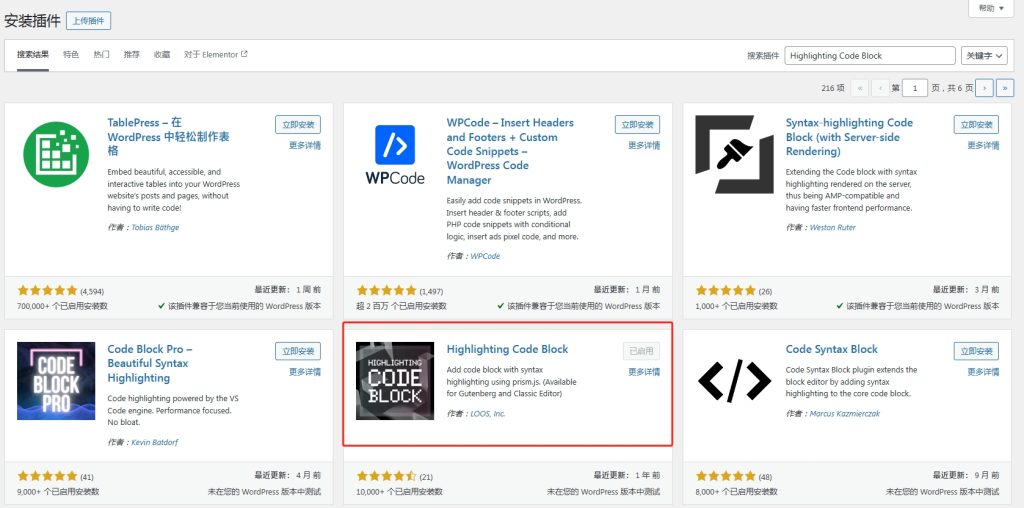Switch to the 热门 tab
The width and height of the screenshot is (1024, 508).
pos(101,55)
